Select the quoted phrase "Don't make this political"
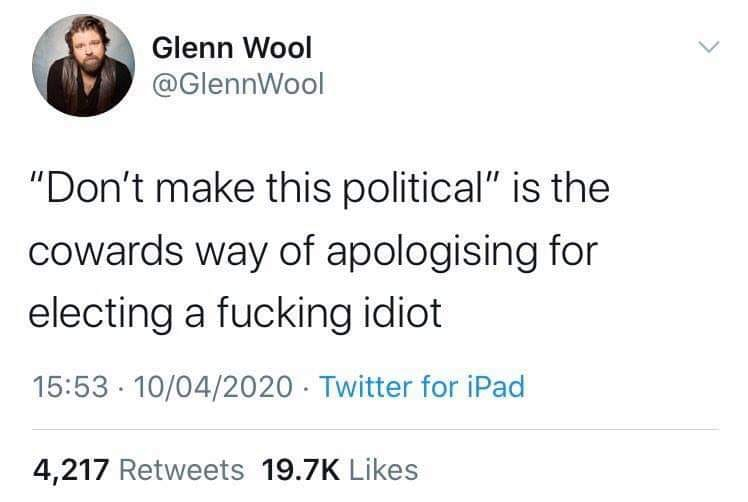 pos(264,189)
